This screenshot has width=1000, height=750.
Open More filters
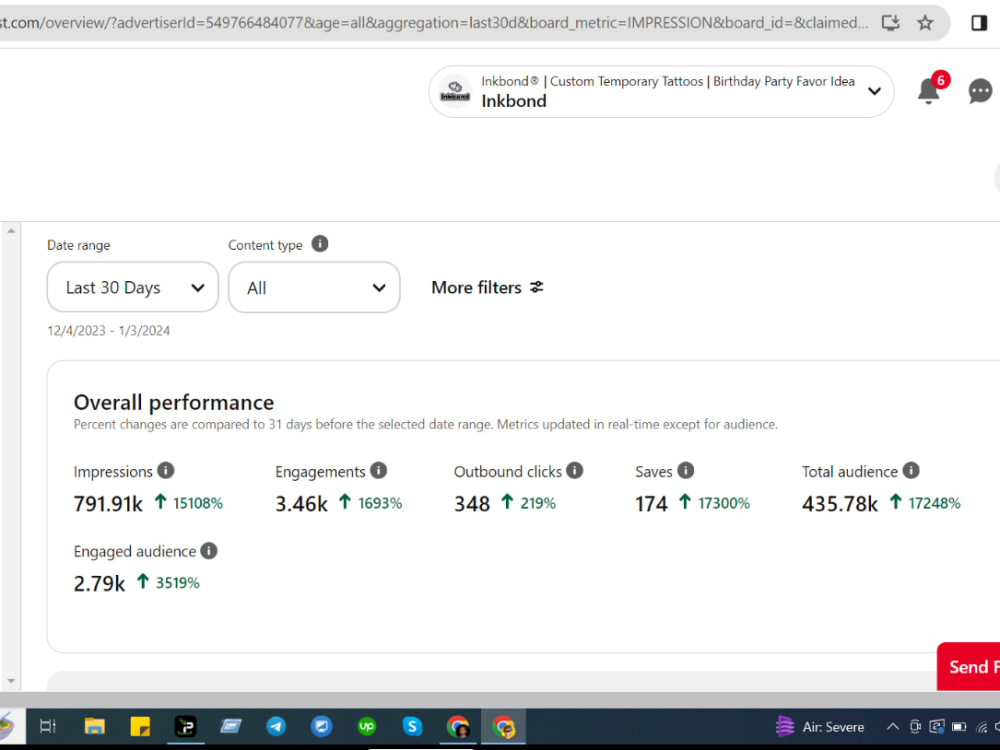[x=487, y=288]
